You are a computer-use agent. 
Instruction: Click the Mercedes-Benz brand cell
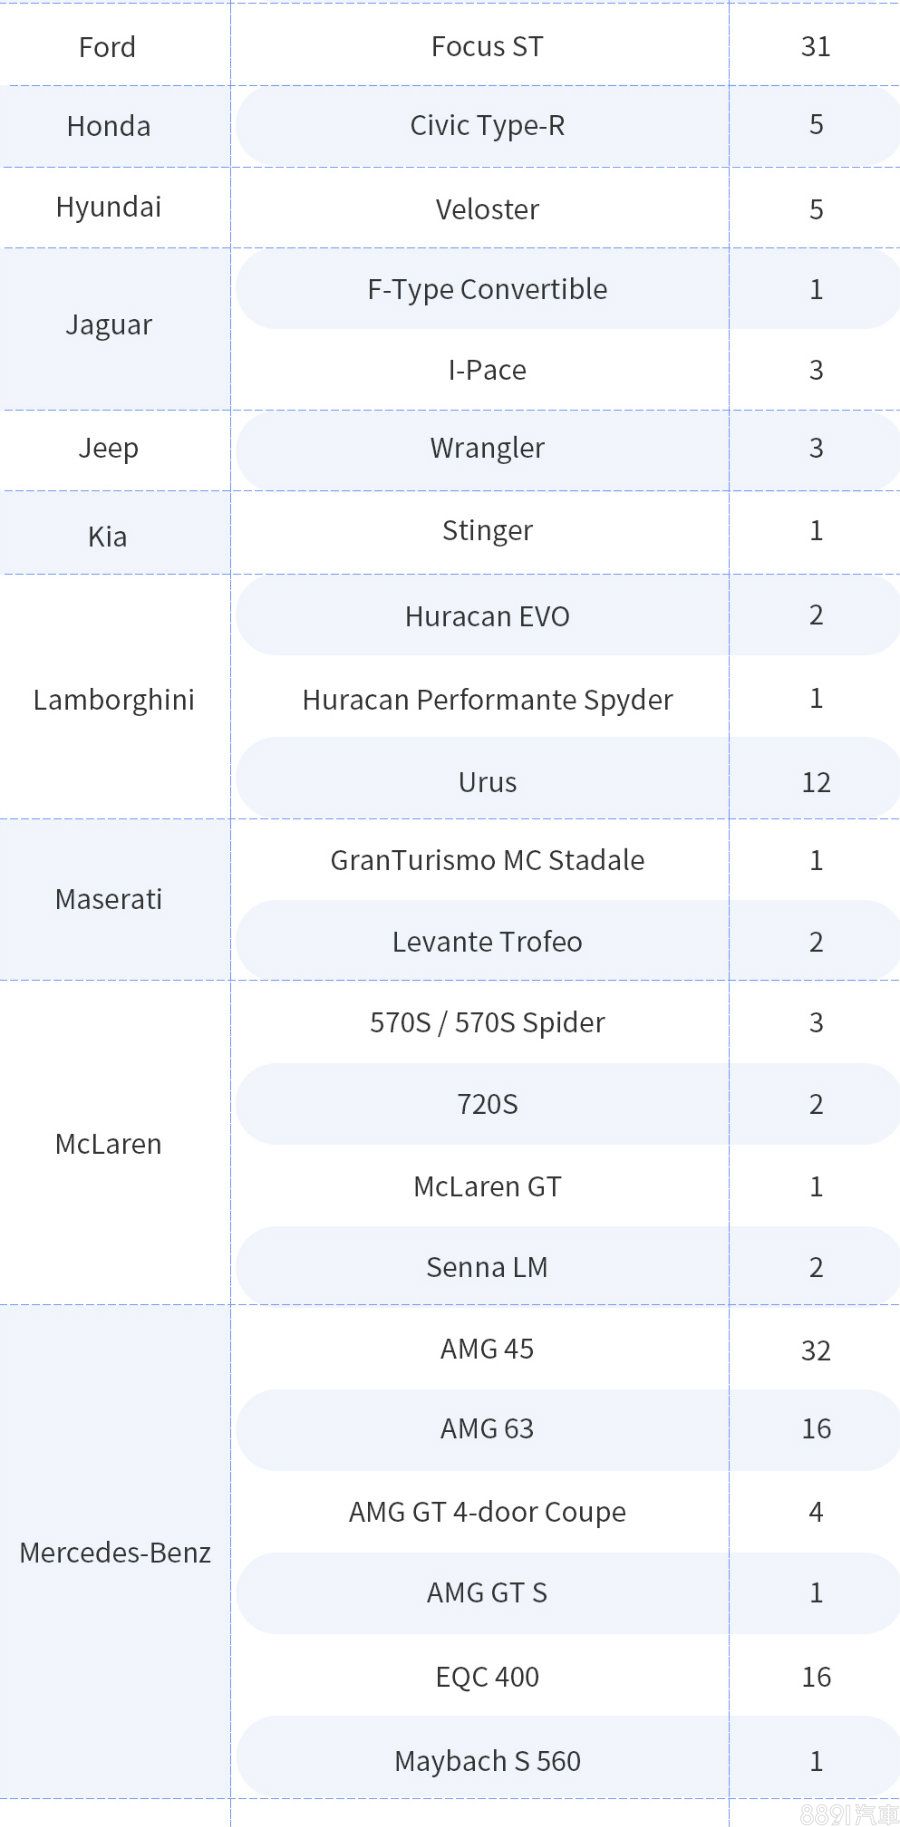click(x=115, y=1552)
